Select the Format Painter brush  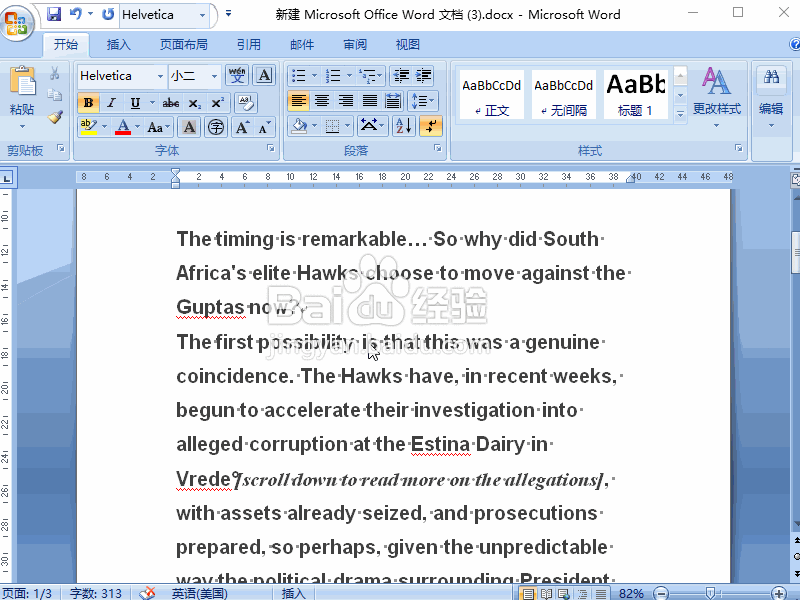tap(55, 117)
